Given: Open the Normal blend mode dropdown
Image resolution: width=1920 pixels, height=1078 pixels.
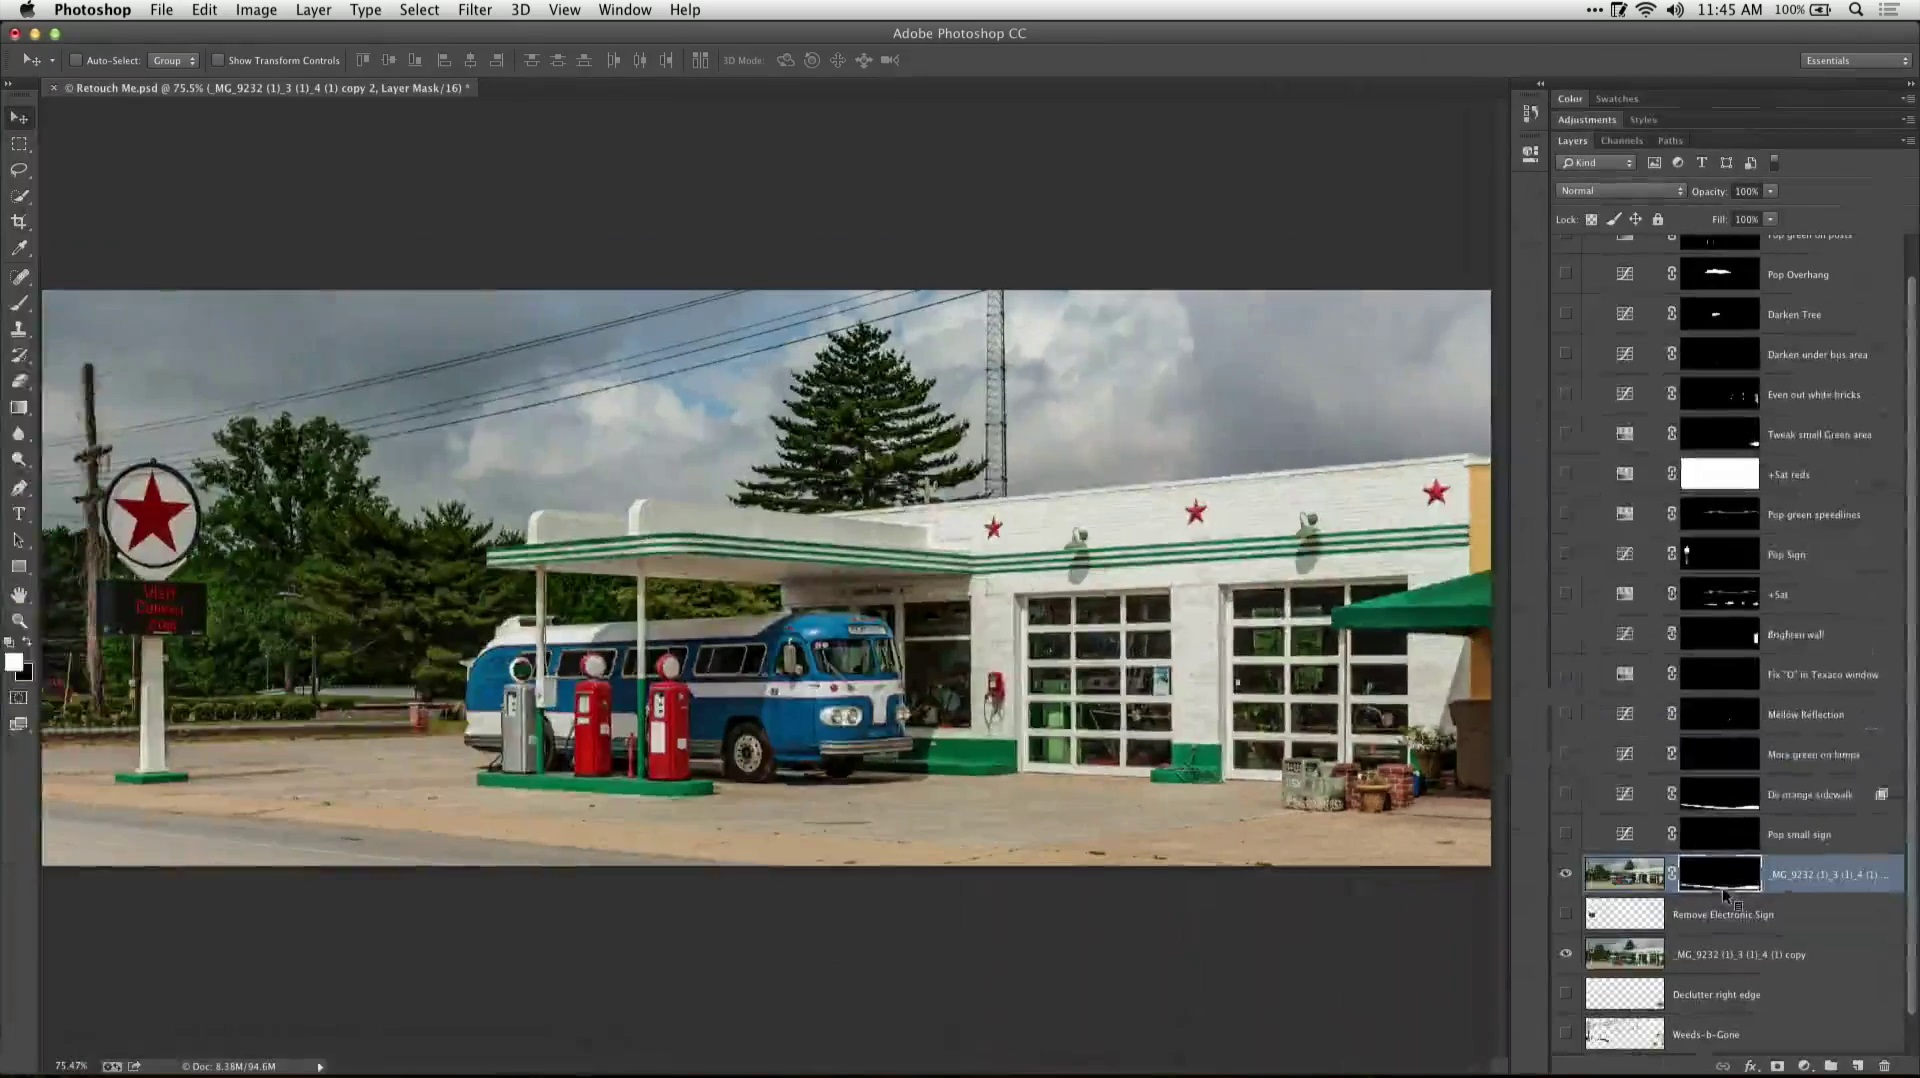Looking at the screenshot, I should [1620, 191].
